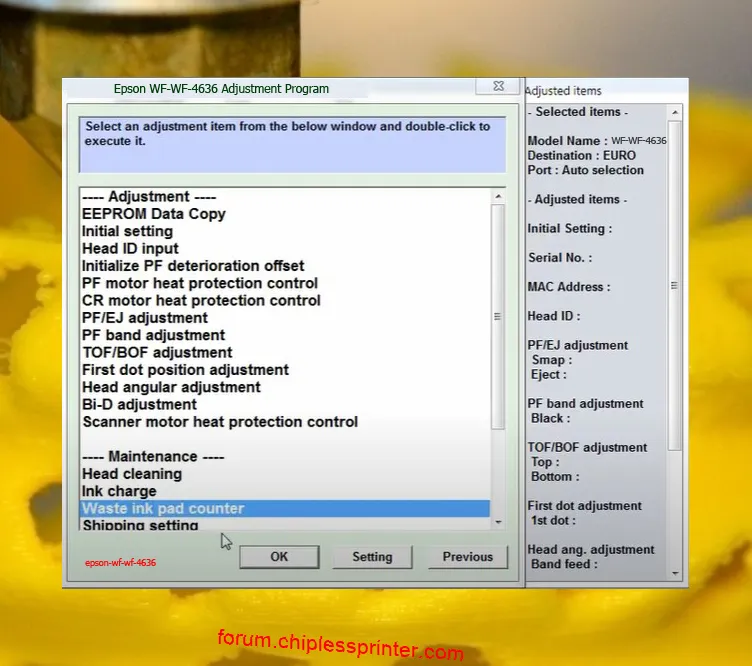Click the adjustment list scrollbar thumb

[x=498, y=316]
